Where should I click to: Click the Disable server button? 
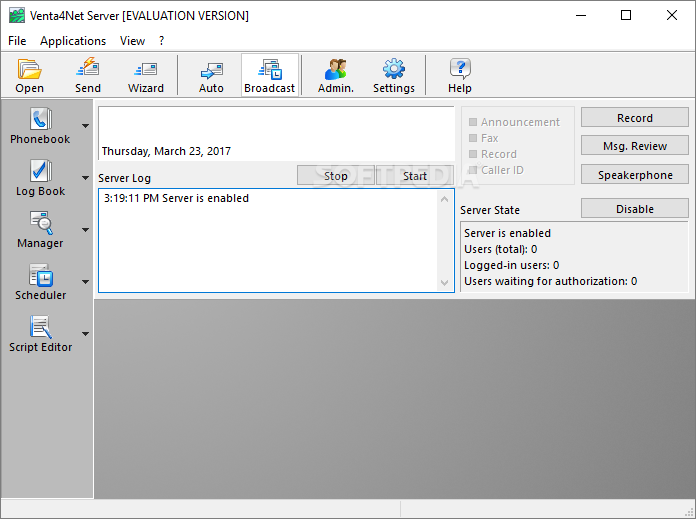635,209
